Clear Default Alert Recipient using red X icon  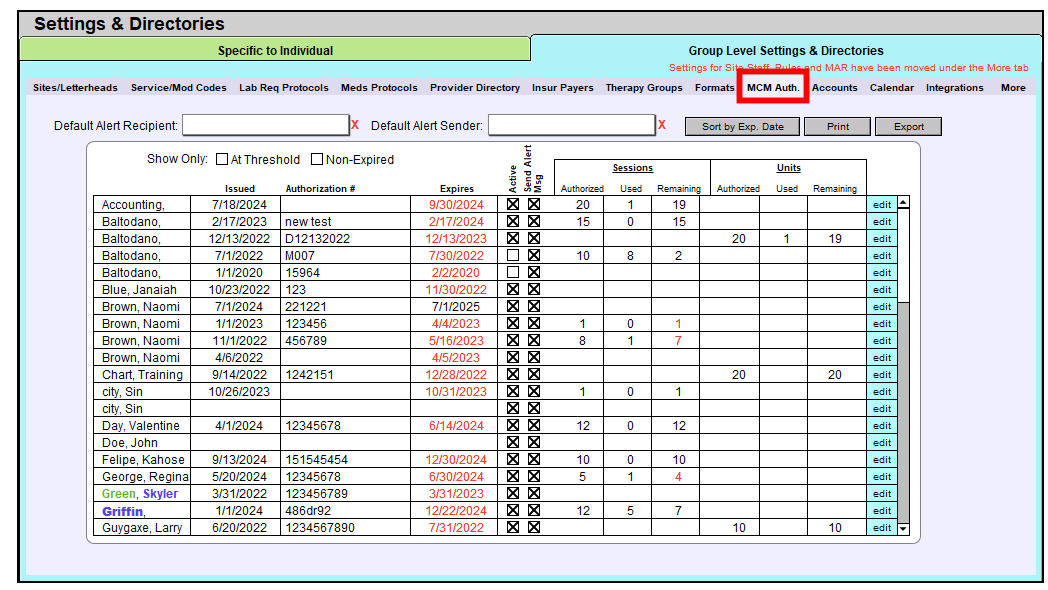tap(355, 125)
